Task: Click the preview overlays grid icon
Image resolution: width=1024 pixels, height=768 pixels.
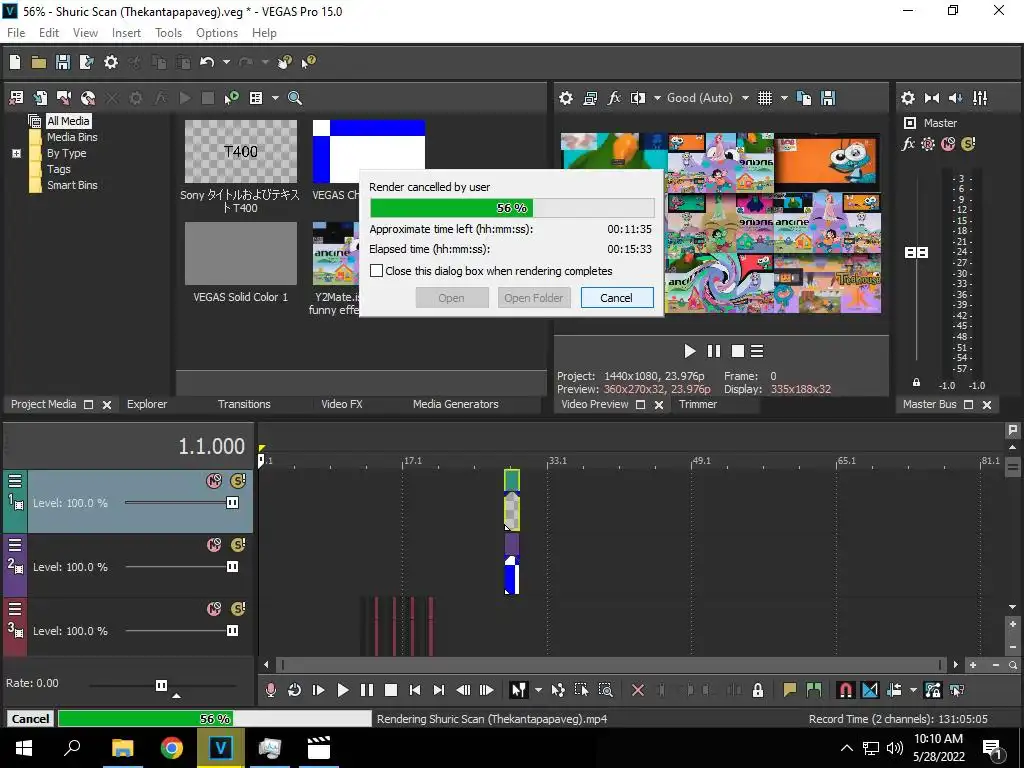Action: click(765, 98)
